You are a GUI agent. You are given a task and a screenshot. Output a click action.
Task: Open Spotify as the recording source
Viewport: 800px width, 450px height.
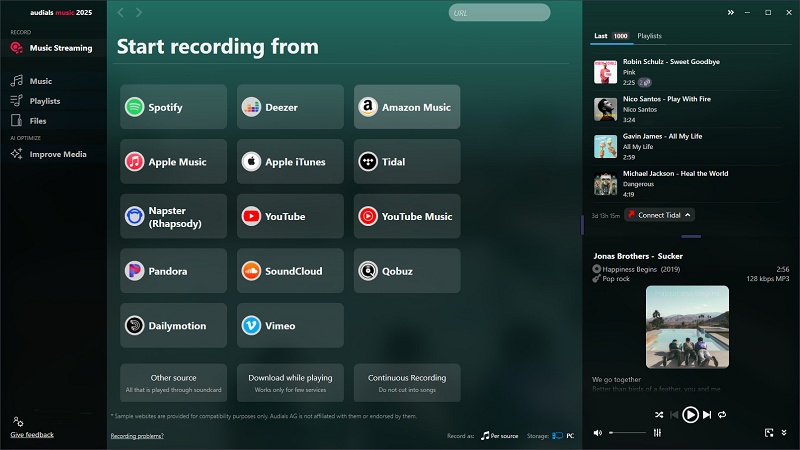173,107
